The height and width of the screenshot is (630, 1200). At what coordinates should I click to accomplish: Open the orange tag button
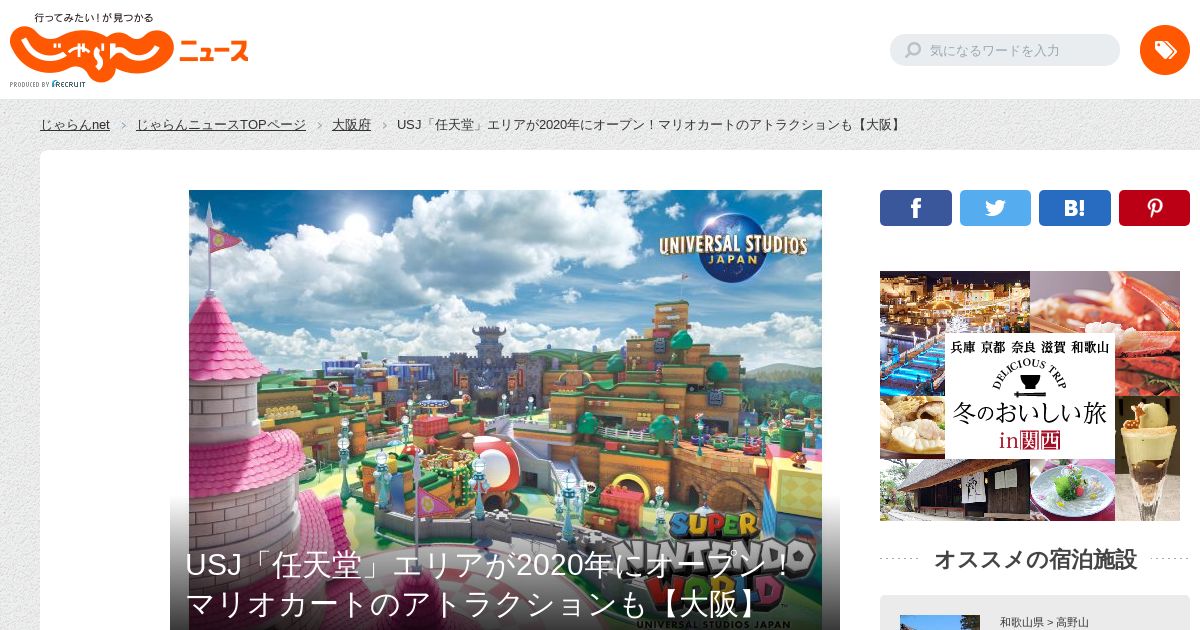tap(1165, 50)
